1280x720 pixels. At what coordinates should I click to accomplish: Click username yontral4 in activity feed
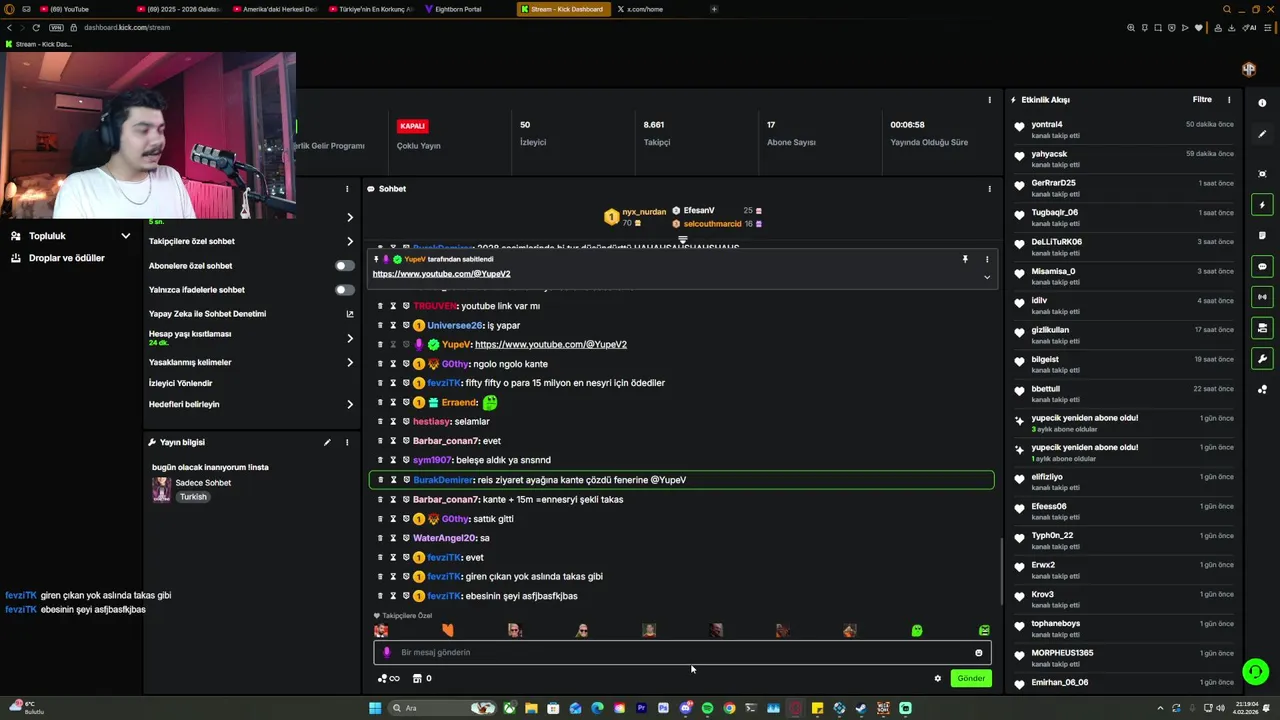[x=1047, y=125]
